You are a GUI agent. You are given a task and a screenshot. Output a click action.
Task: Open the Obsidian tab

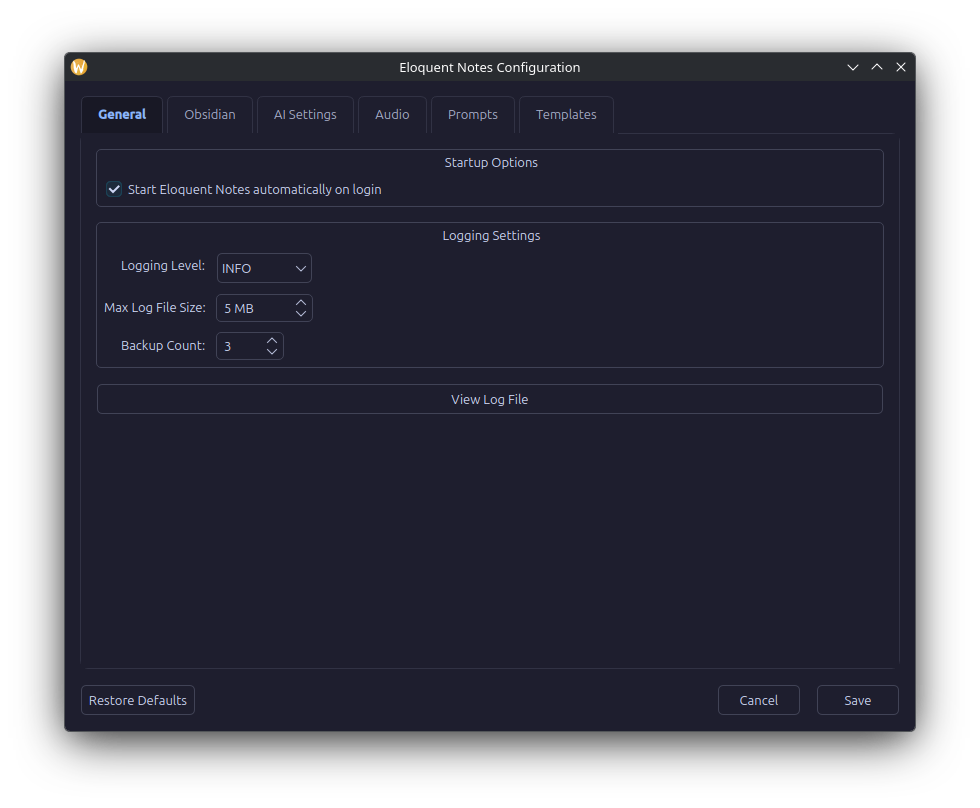tap(210, 114)
